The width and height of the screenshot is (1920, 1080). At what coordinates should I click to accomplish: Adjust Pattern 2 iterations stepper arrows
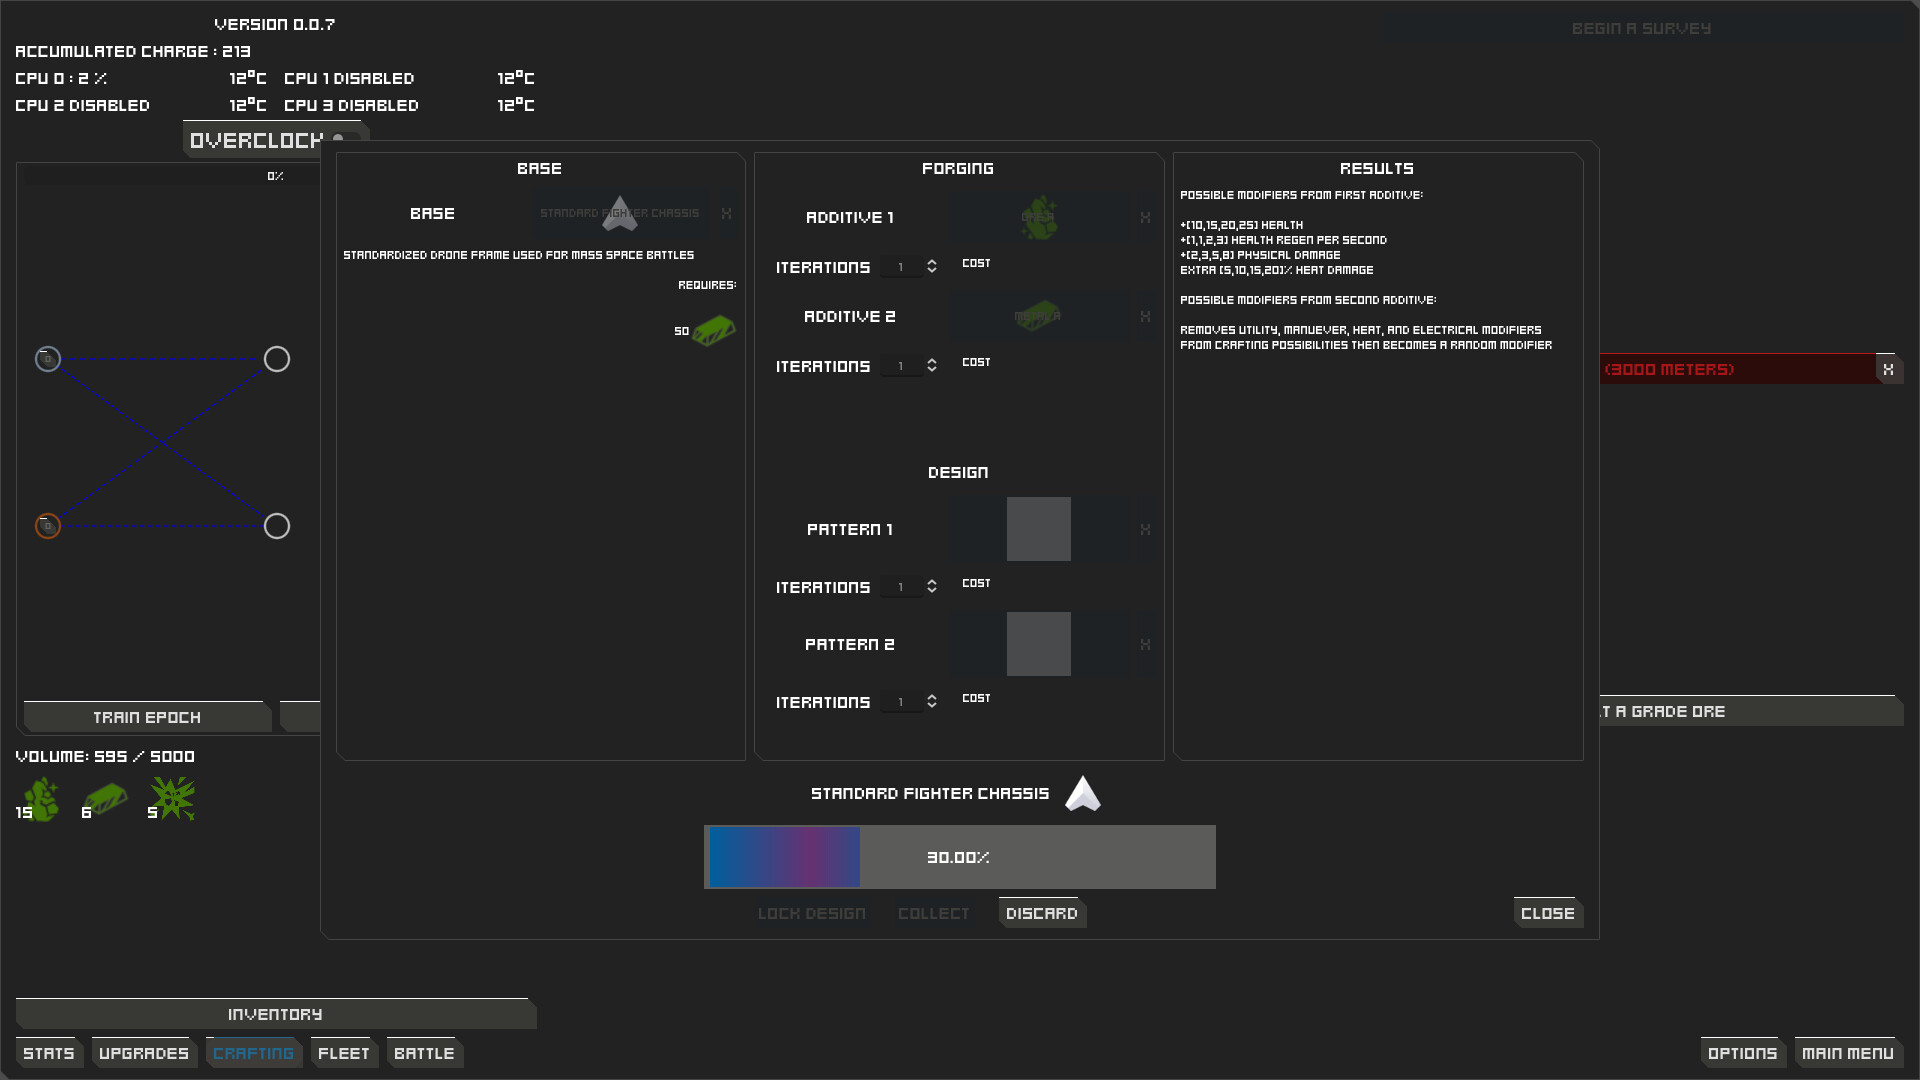931,701
